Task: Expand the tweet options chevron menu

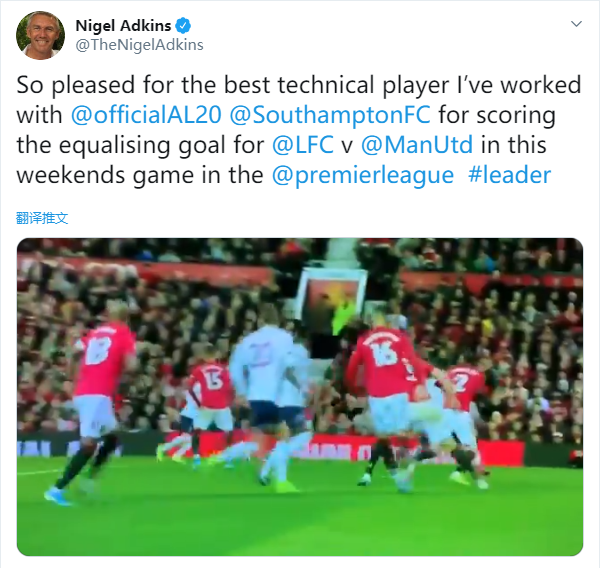Action: pos(576,24)
